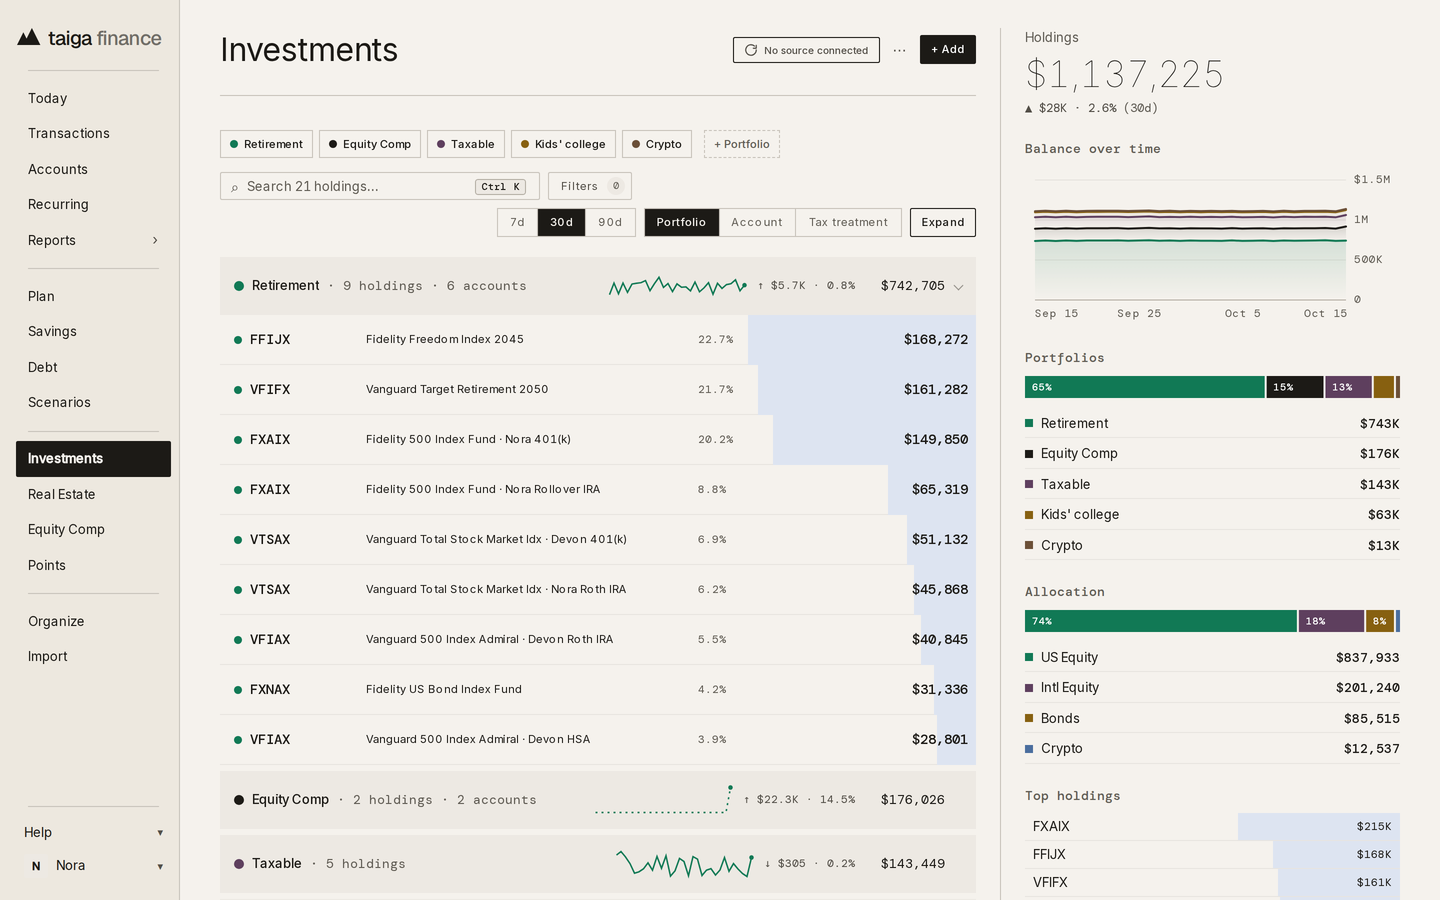Expand the Equity Comp group row

click(x=598, y=800)
